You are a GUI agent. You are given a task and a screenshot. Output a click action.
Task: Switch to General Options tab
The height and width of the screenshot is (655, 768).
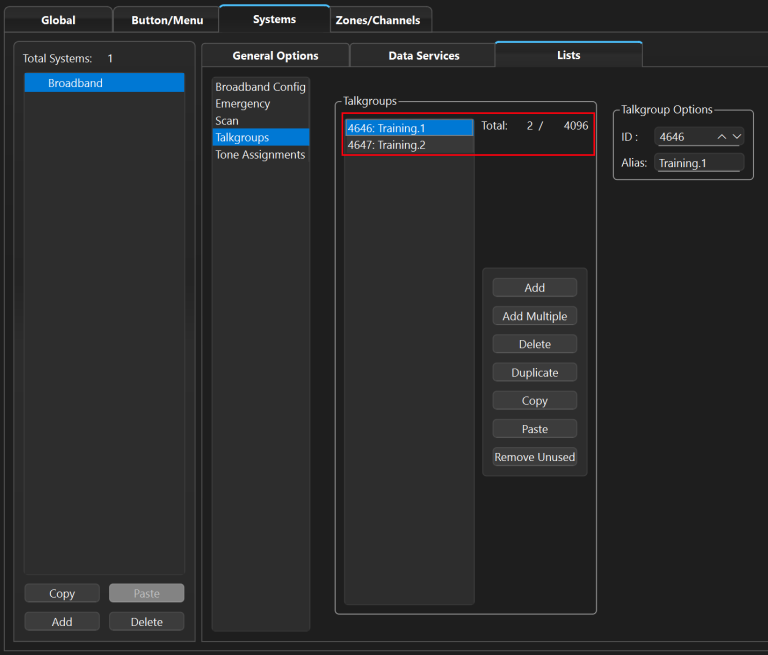[x=275, y=56]
